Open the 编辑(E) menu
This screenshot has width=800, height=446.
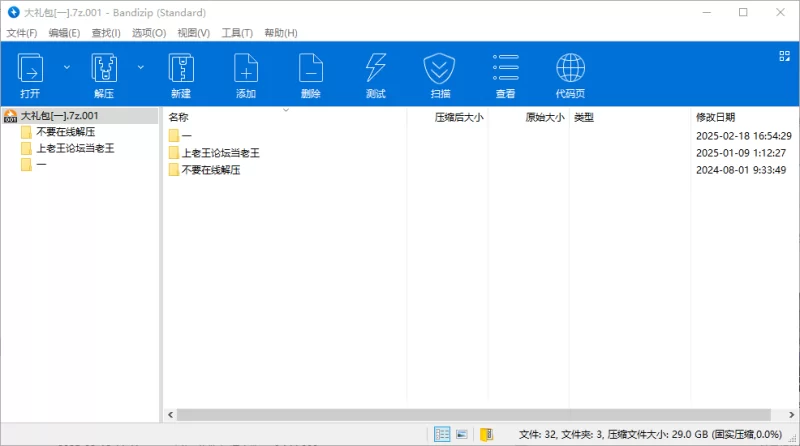pyautogui.click(x=64, y=33)
